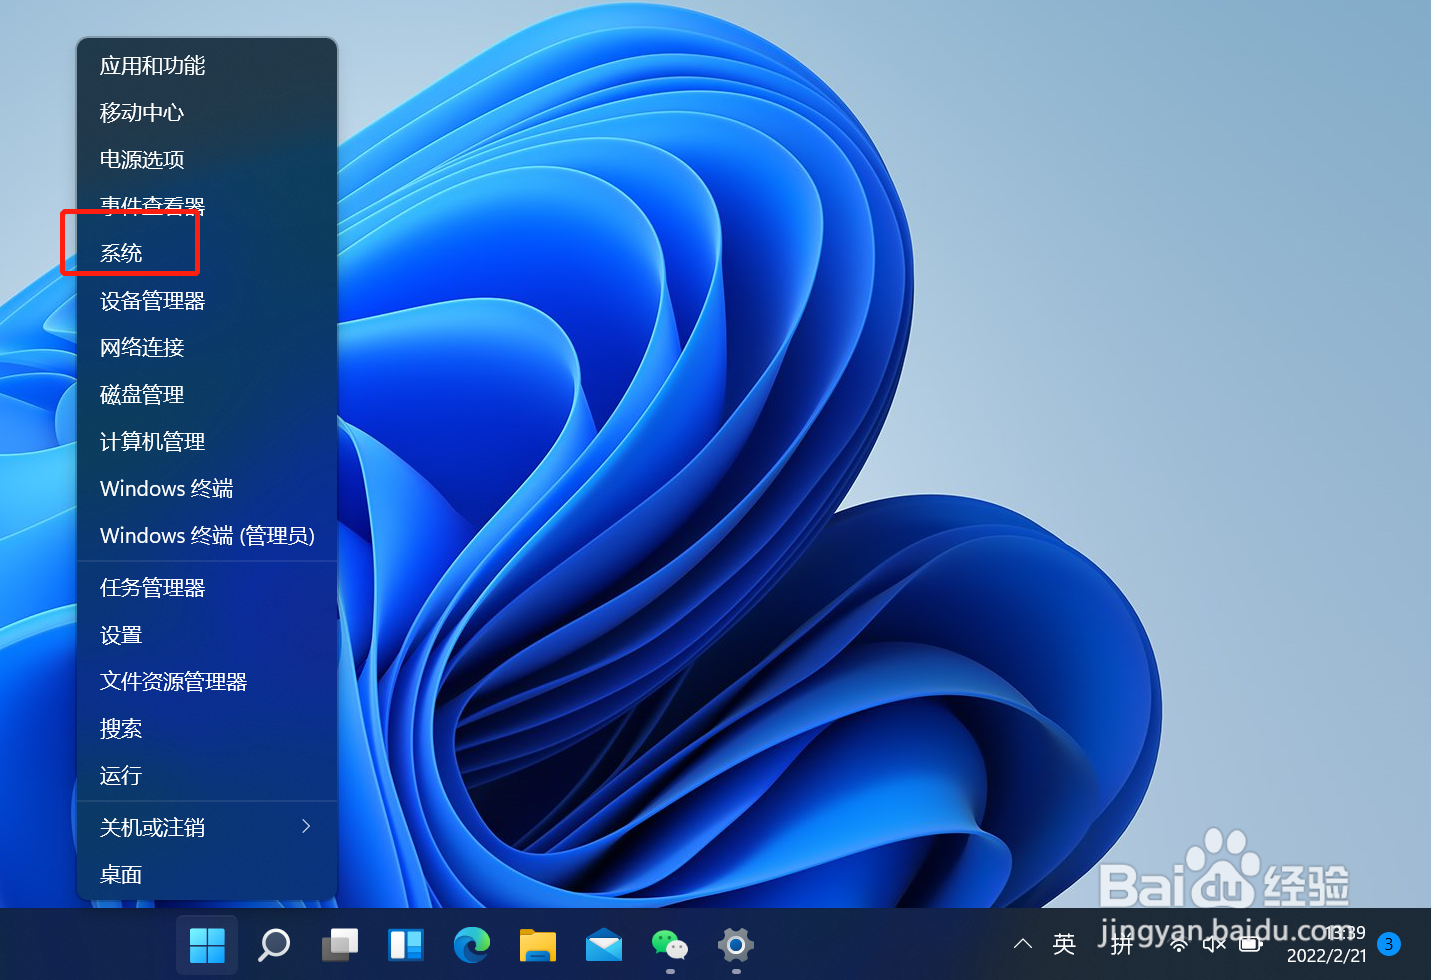1431x980 pixels.
Task: Launch Microsoft Edge from the taskbar
Action: pyautogui.click(x=471, y=944)
